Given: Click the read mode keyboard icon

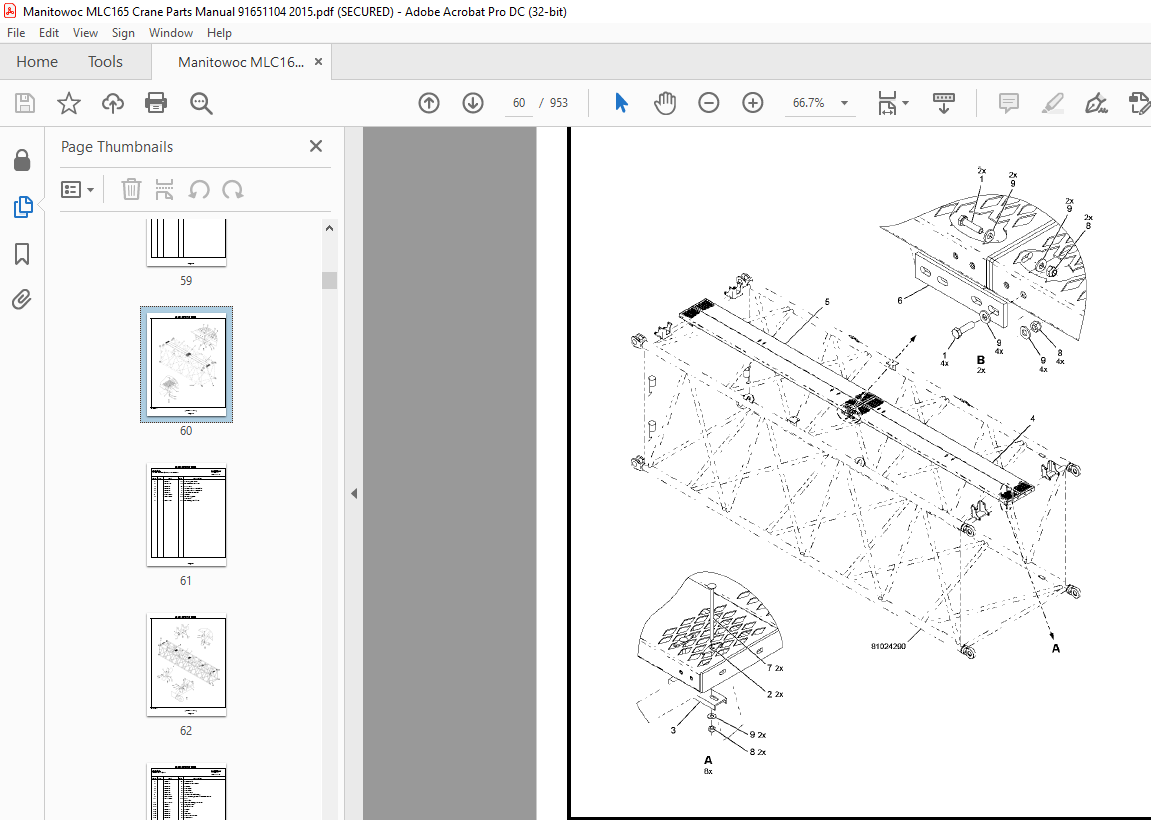Looking at the screenshot, I should coord(943,103).
